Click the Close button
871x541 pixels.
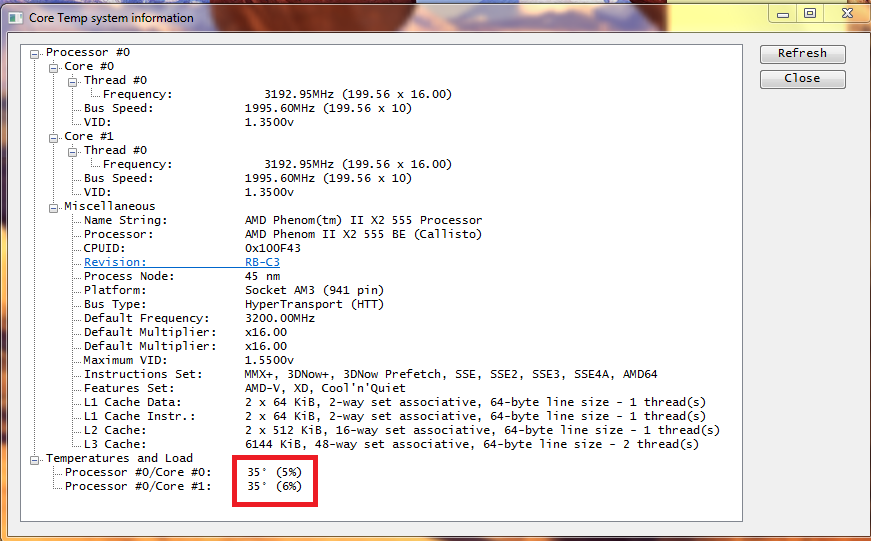tap(803, 79)
